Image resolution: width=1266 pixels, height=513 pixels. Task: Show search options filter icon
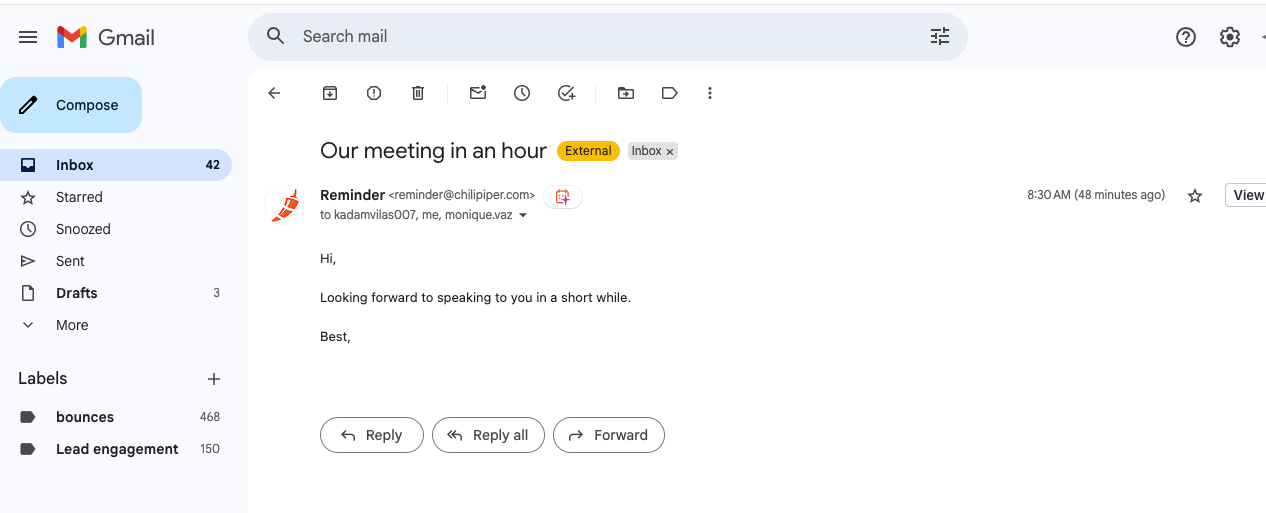click(940, 37)
